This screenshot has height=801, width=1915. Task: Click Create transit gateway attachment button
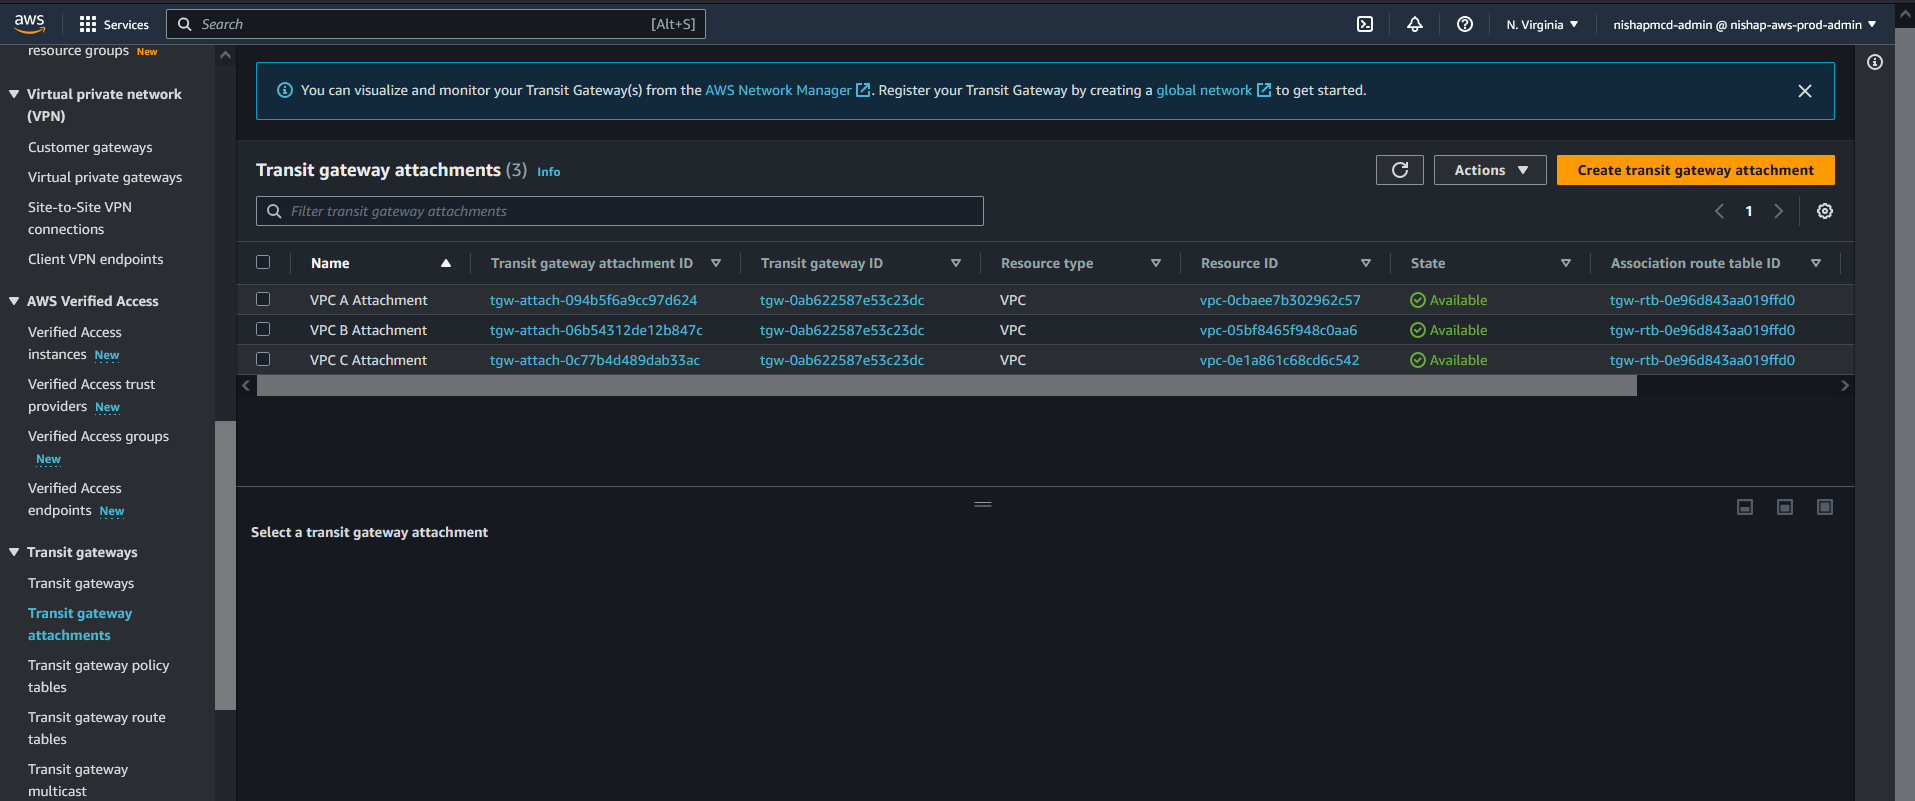1695,170
